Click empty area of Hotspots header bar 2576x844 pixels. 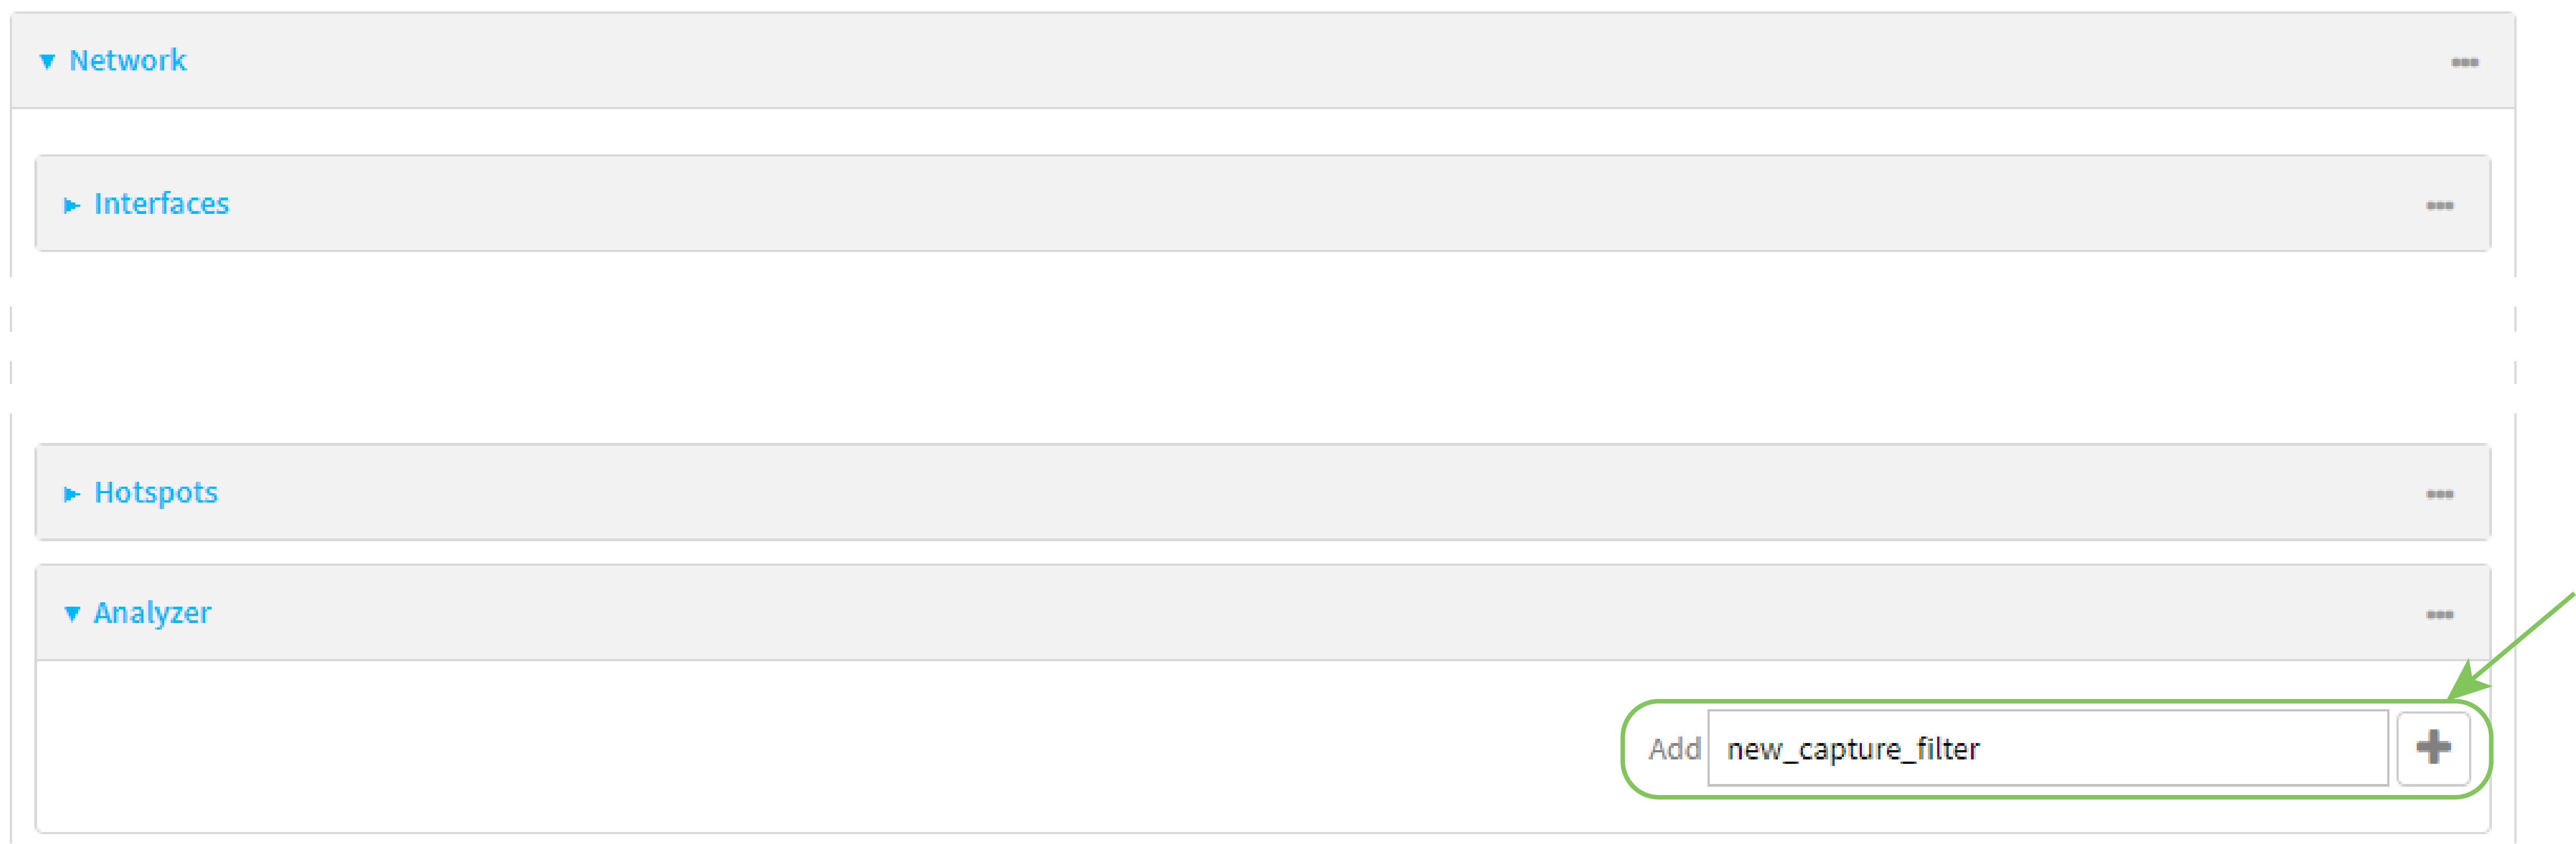point(1200,493)
